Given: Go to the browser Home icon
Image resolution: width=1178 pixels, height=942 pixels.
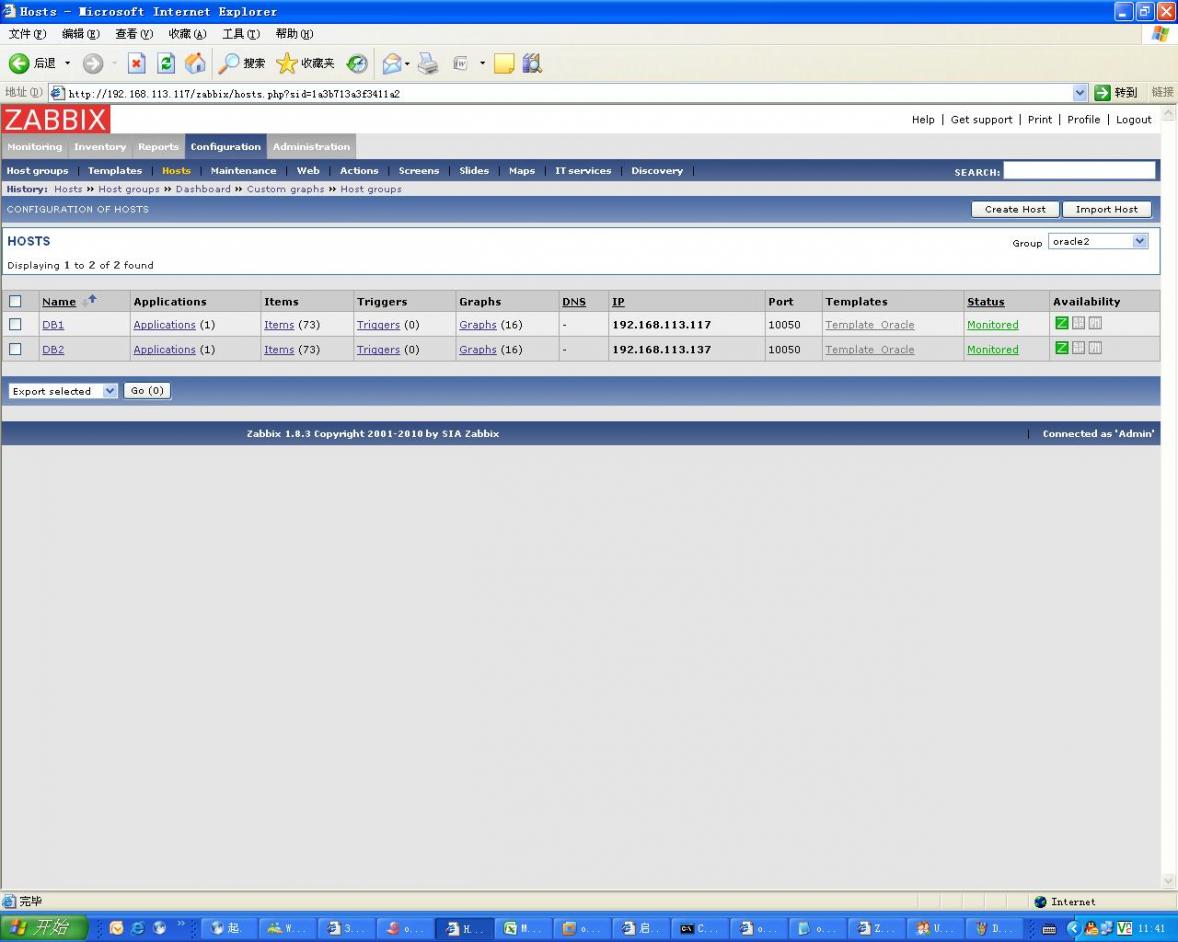Looking at the screenshot, I should (x=195, y=63).
